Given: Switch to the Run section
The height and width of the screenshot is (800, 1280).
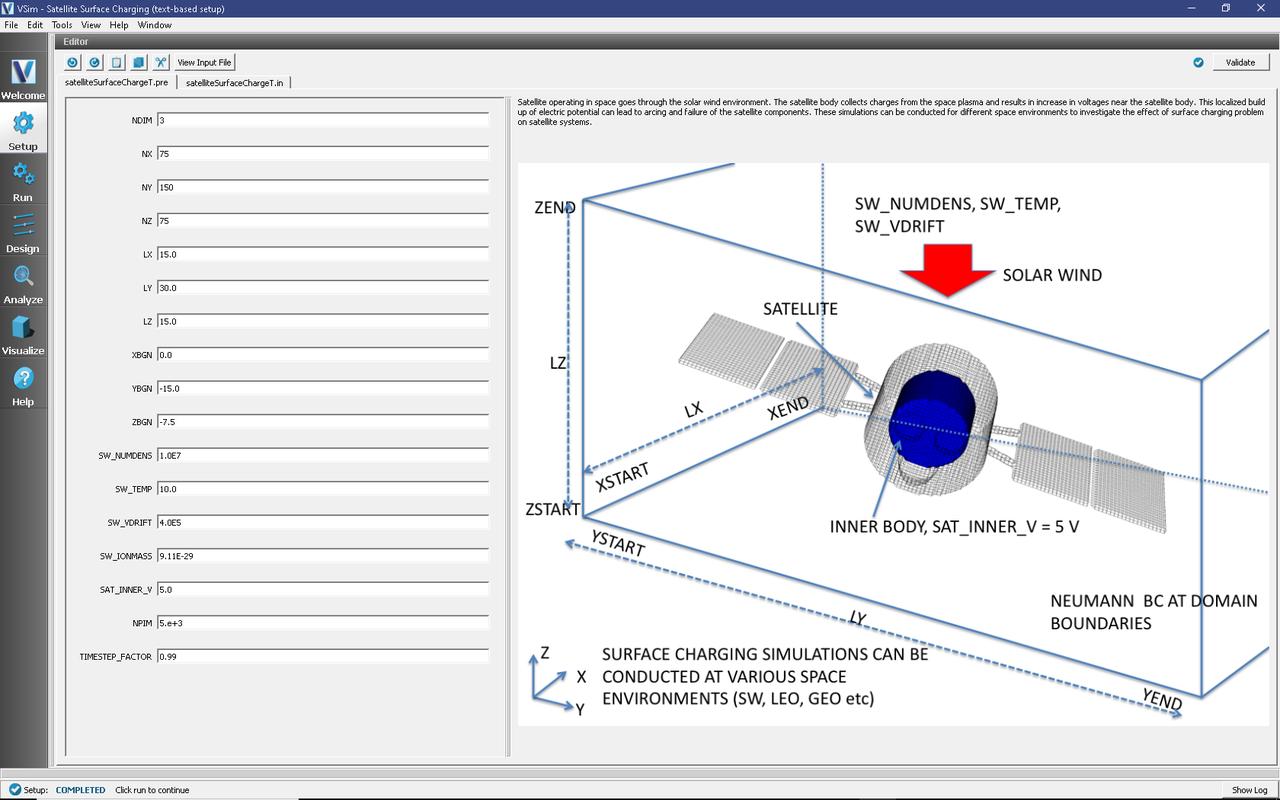Looking at the screenshot, I should (x=23, y=181).
